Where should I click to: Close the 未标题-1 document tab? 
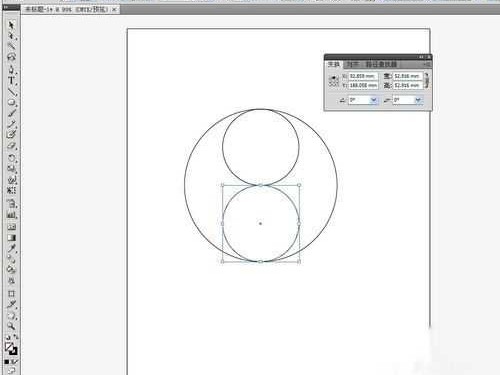coord(114,9)
